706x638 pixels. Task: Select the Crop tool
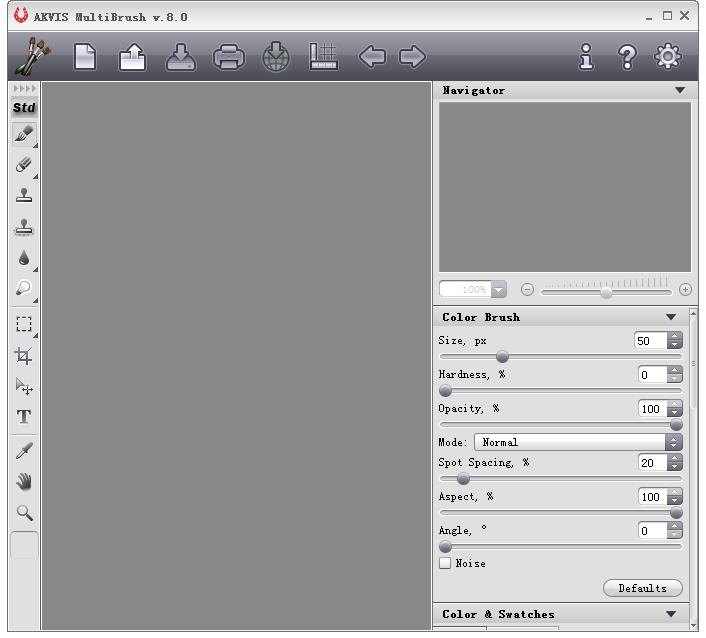(x=24, y=356)
